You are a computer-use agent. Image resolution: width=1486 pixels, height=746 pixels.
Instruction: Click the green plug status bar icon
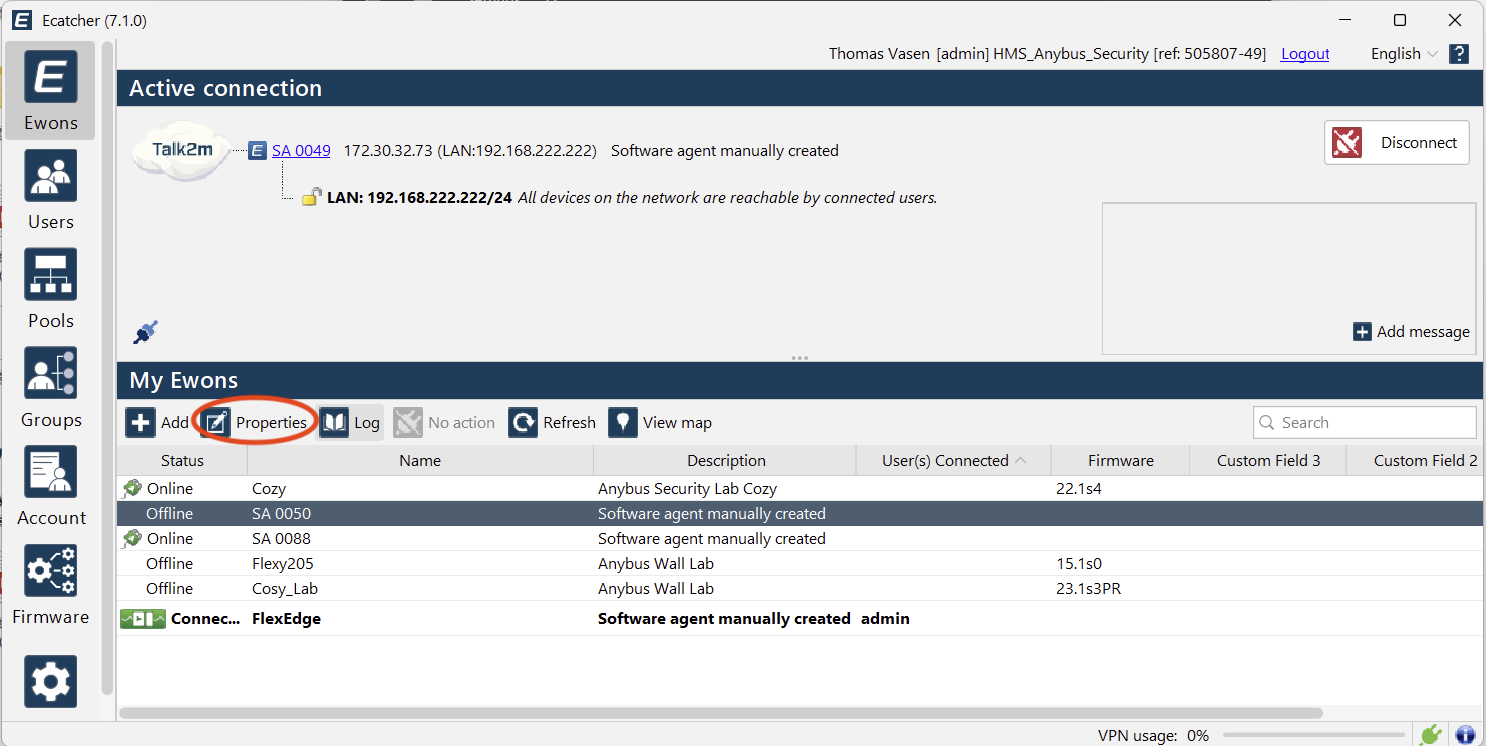tap(1431, 735)
